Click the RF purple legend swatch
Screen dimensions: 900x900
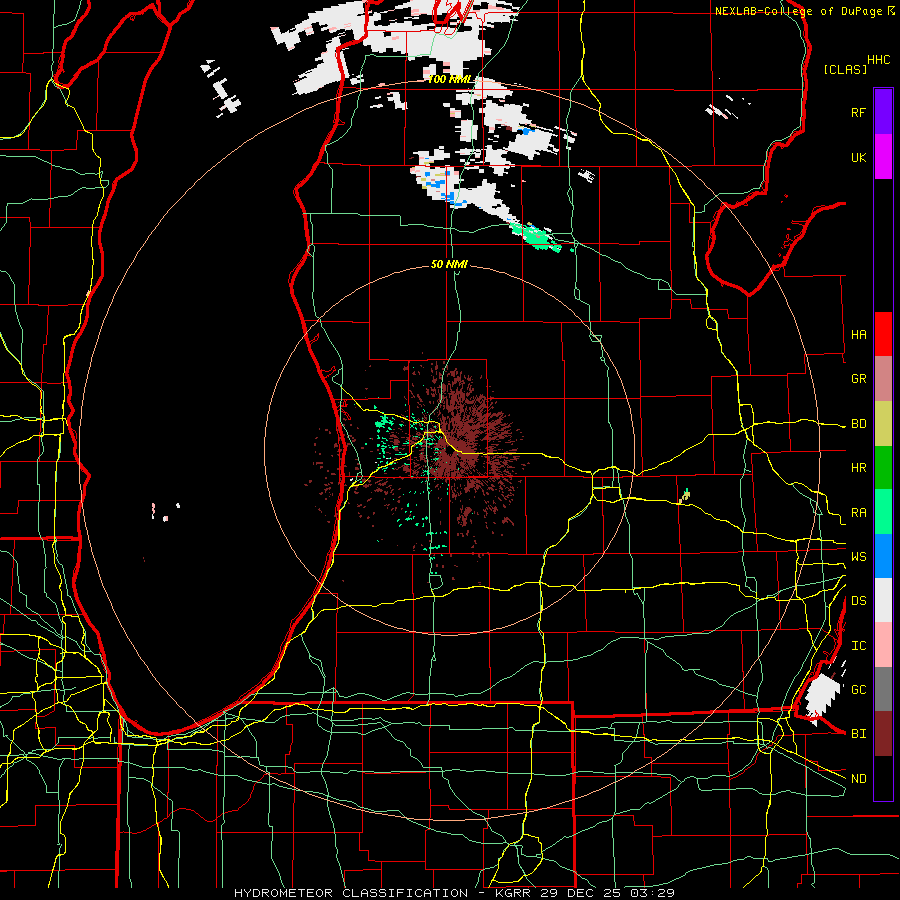[x=883, y=112]
